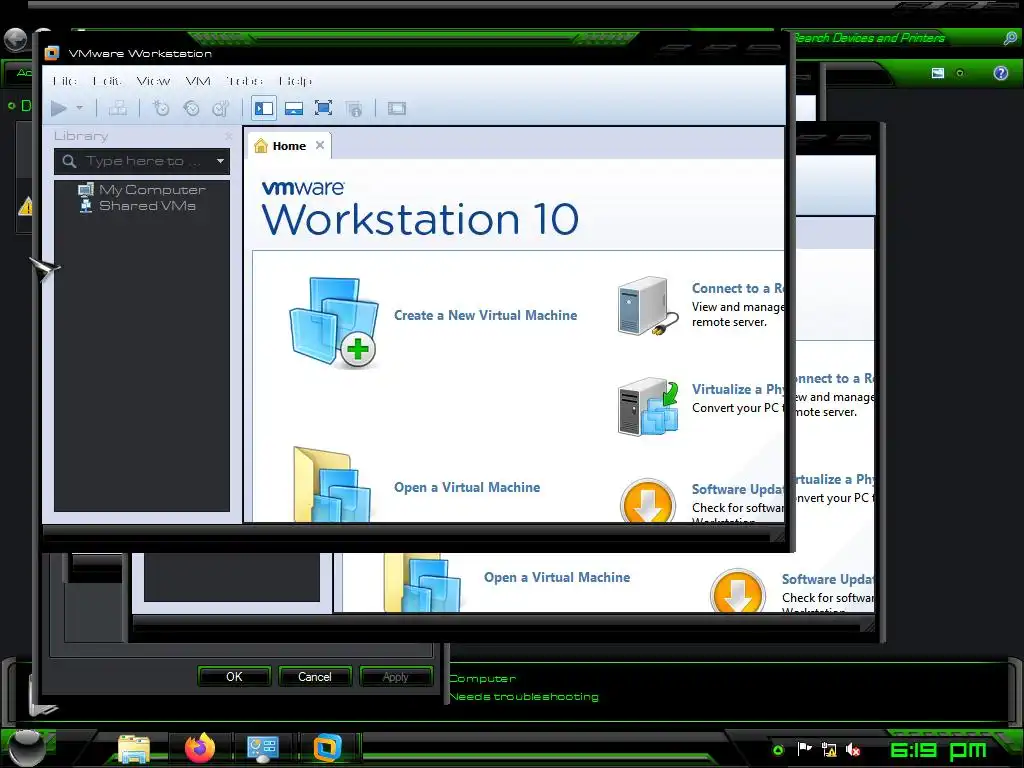This screenshot has height=768, width=1024.
Task: Click the yellow warning icon in background window
Action: coord(25,206)
